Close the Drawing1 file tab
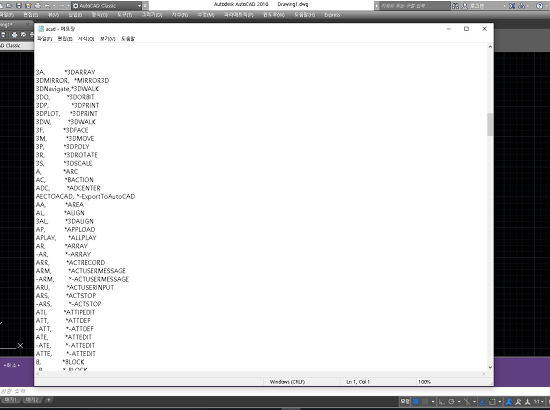This screenshot has height=410, width=550. [x=27, y=25]
